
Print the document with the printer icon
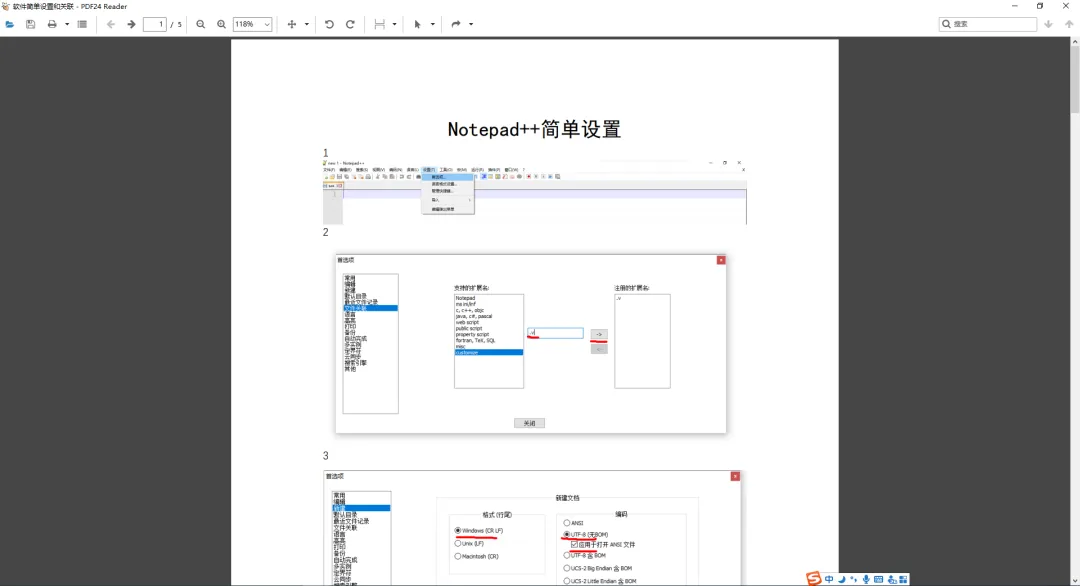click(52, 24)
